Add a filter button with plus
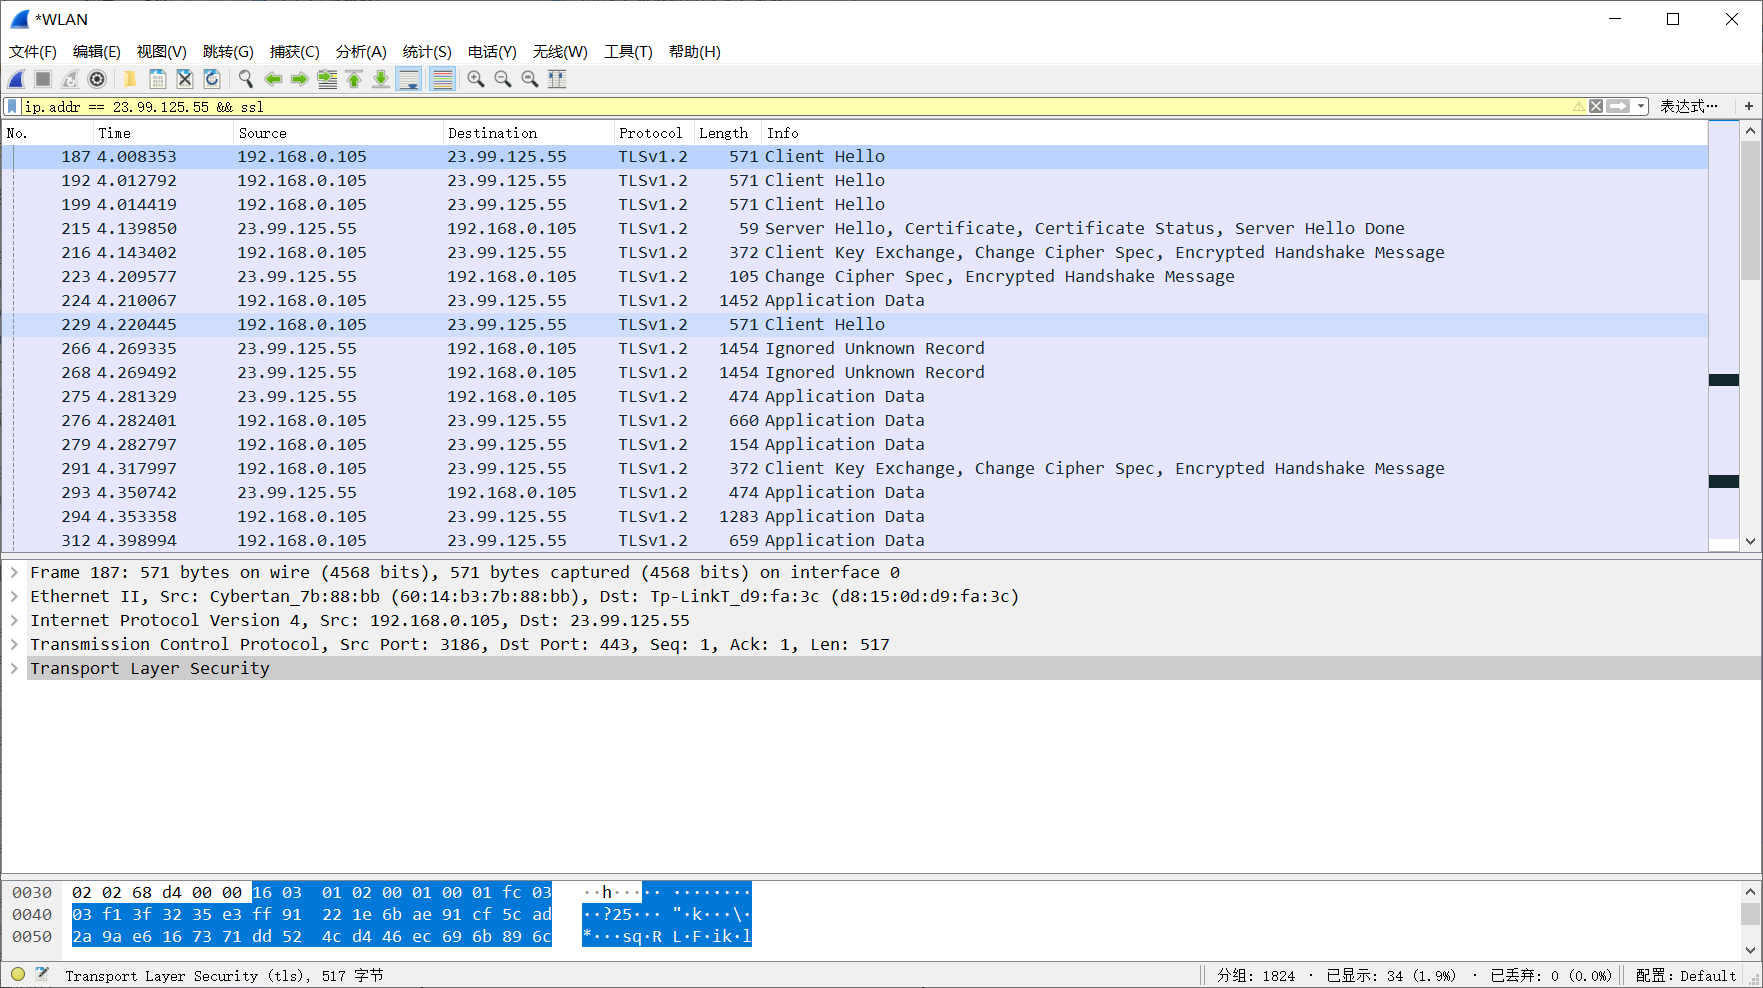 click(x=1748, y=106)
